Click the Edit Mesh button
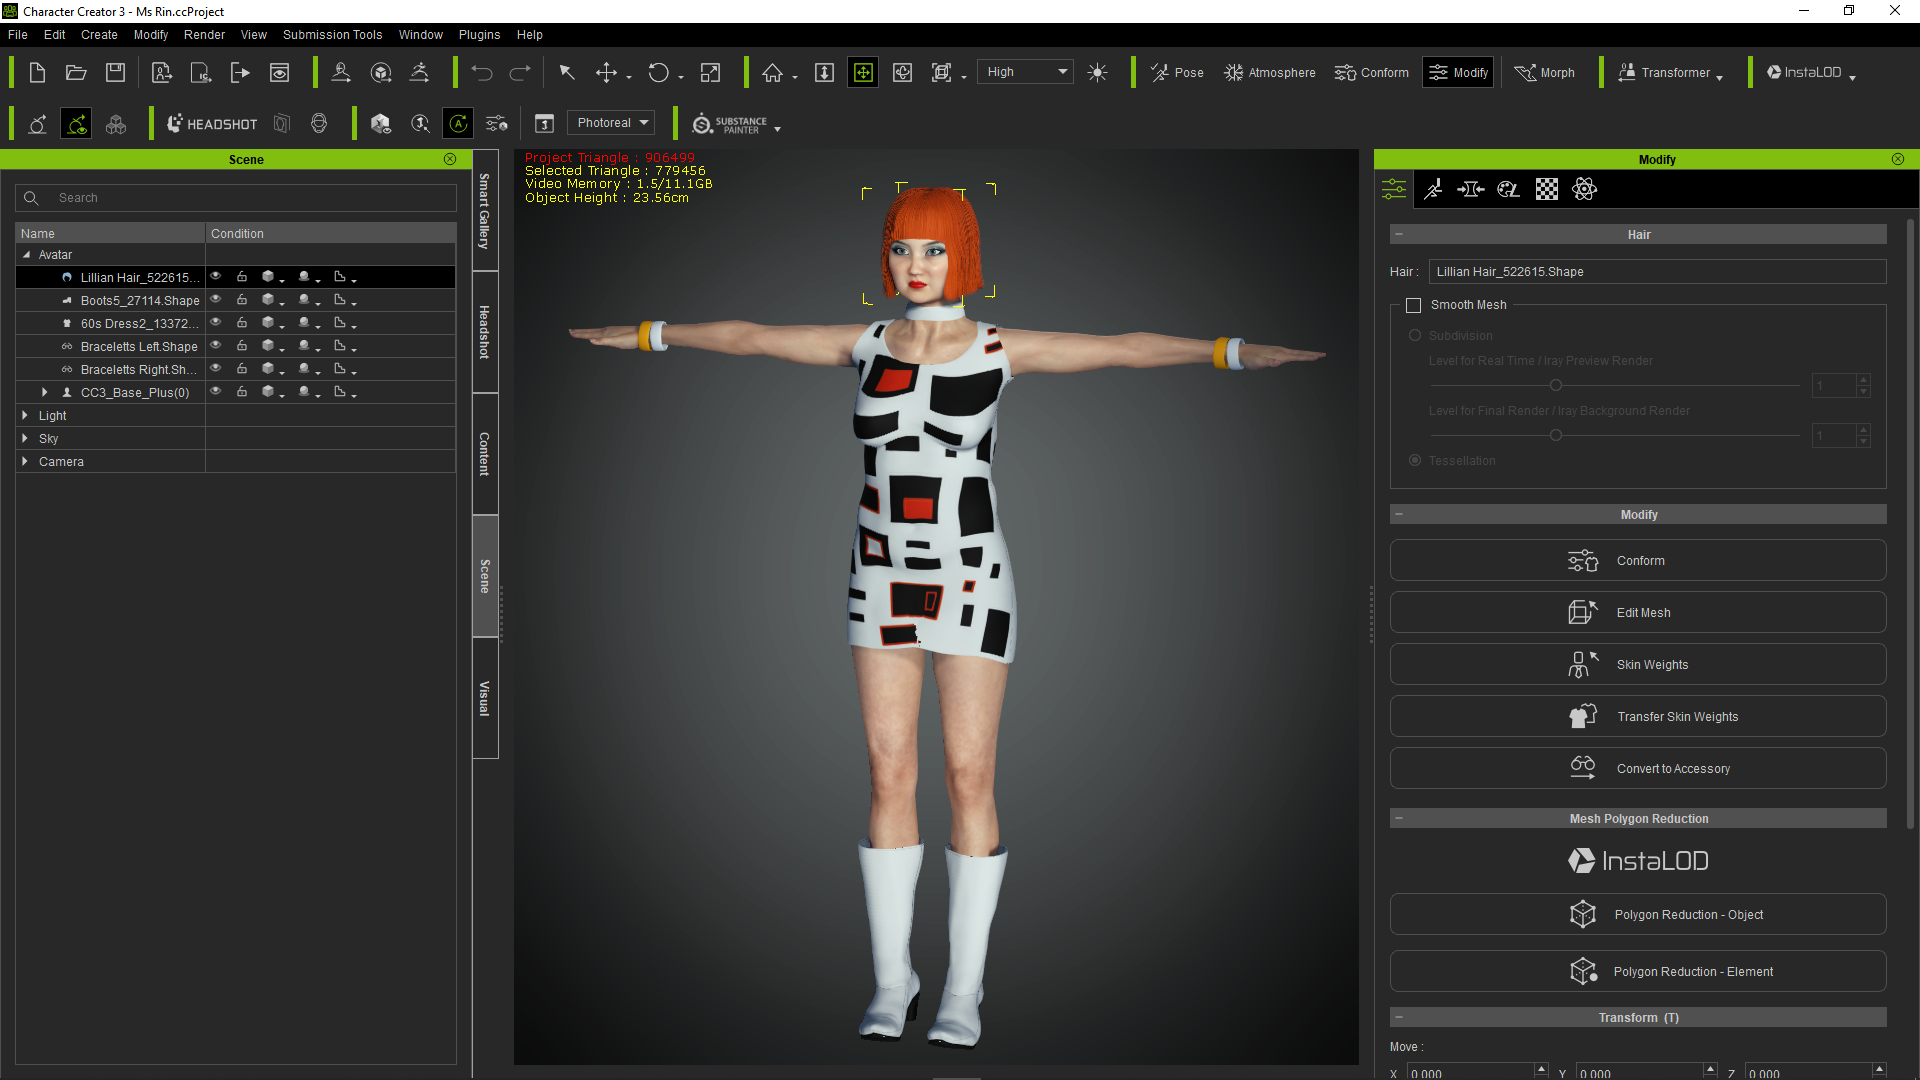 pyautogui.click(x=1638, y=613)
